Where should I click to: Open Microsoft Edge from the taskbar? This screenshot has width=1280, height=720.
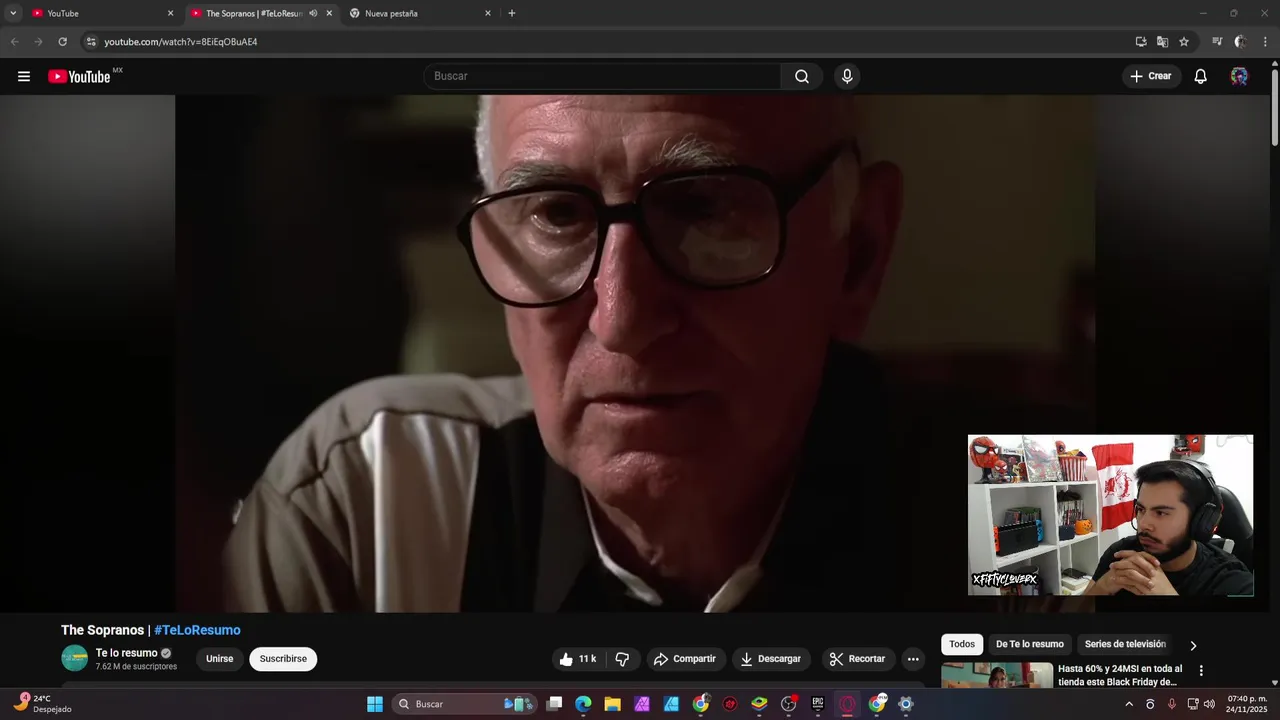tap(583, 704)
